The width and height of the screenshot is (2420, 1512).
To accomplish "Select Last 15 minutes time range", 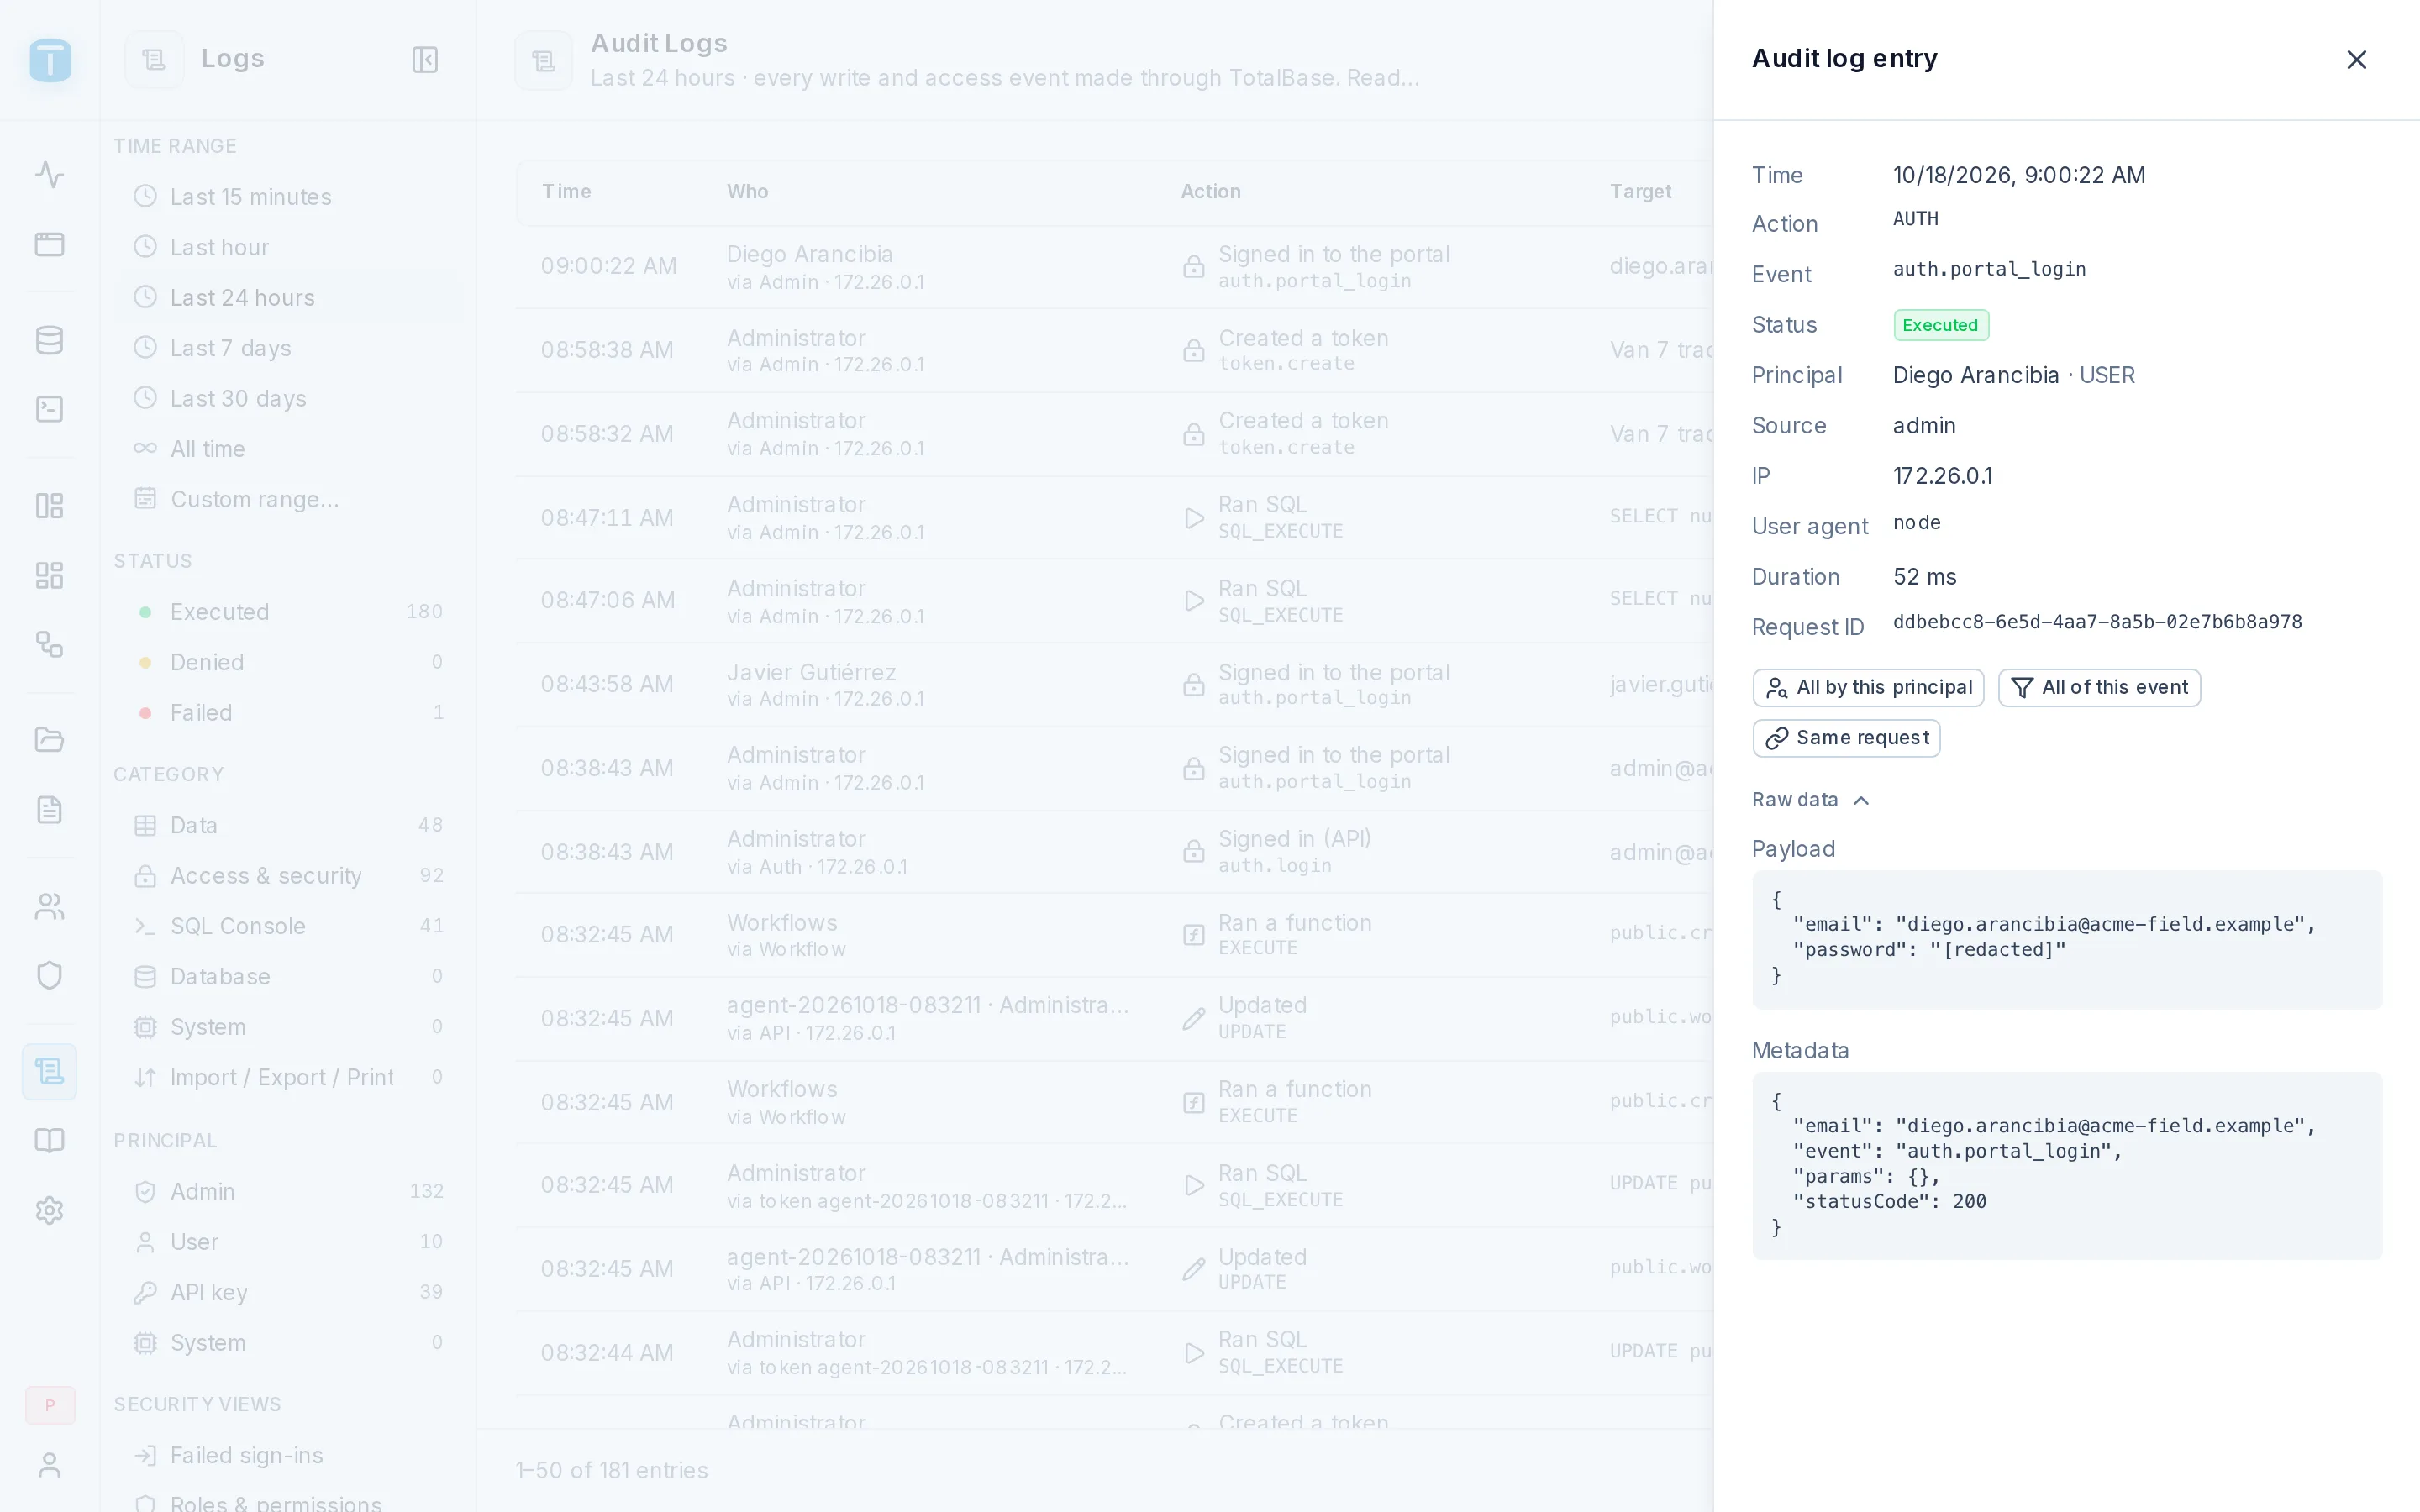I will click(289, 197).
